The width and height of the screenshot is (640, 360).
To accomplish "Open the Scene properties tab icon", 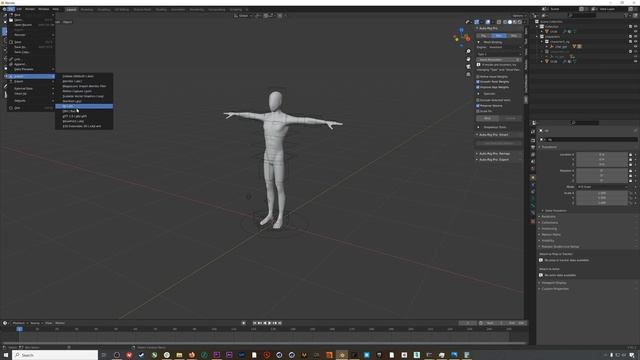I will click(533, 162).
